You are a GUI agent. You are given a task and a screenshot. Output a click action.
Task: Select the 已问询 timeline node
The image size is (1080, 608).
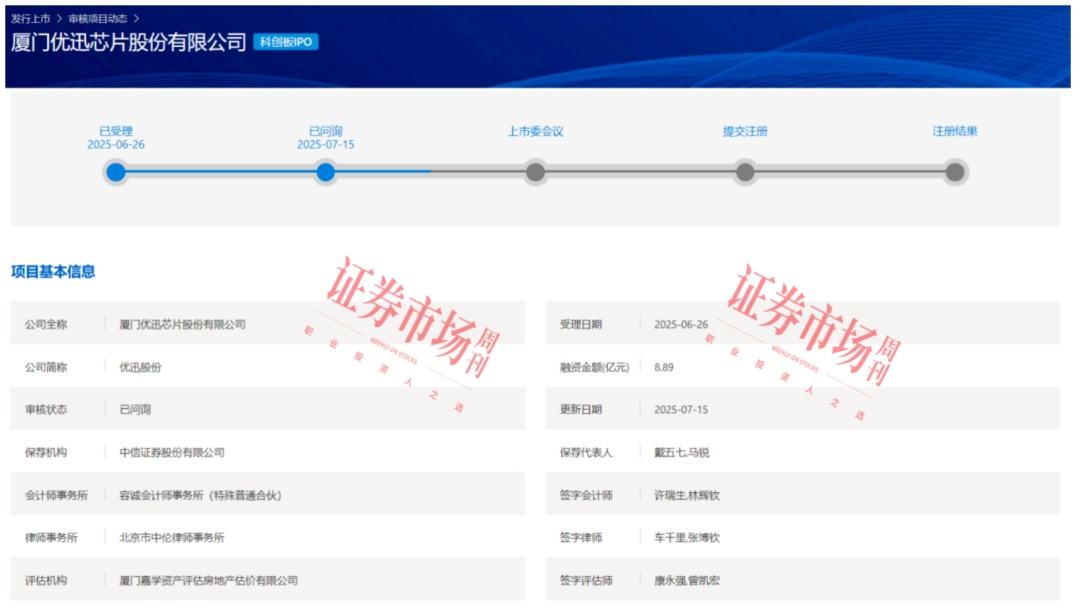click(326, 172)
